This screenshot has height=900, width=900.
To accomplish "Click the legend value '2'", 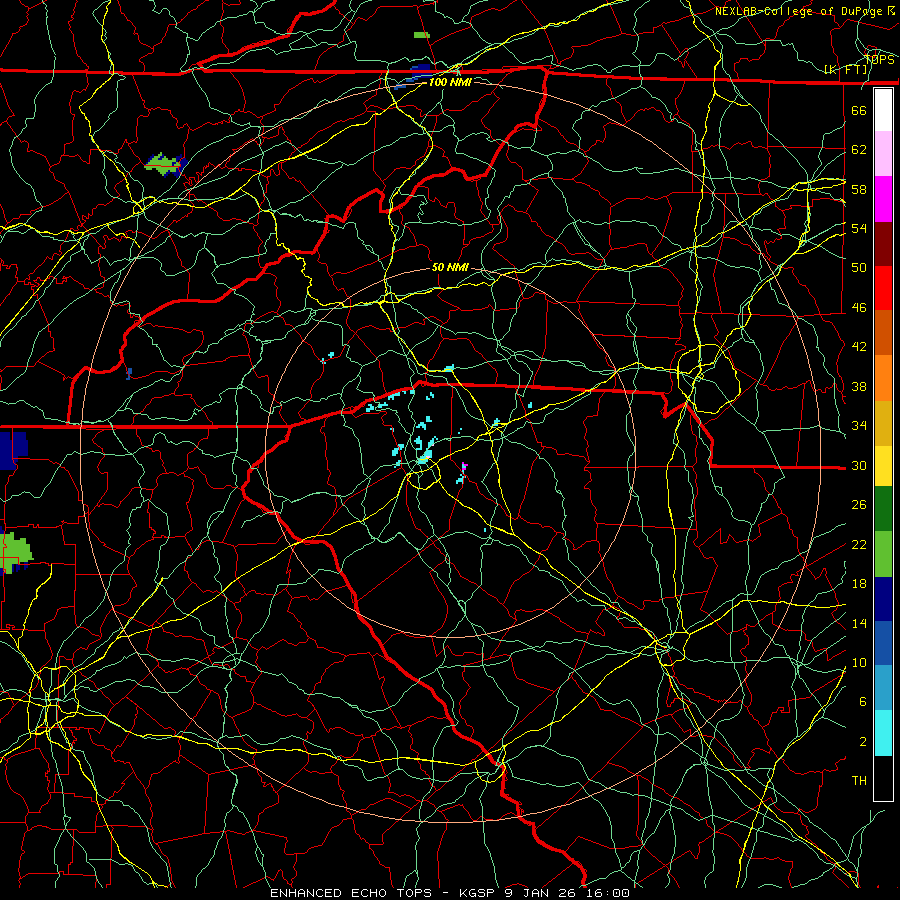I will 862,742.
